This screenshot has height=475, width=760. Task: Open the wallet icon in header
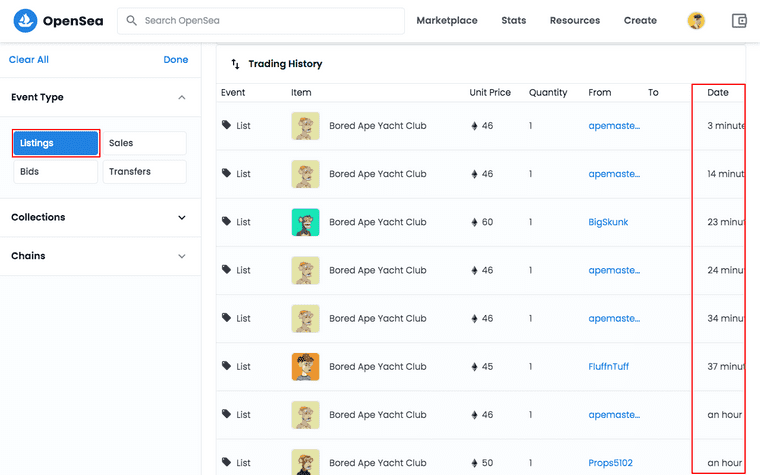pos(739,20)
